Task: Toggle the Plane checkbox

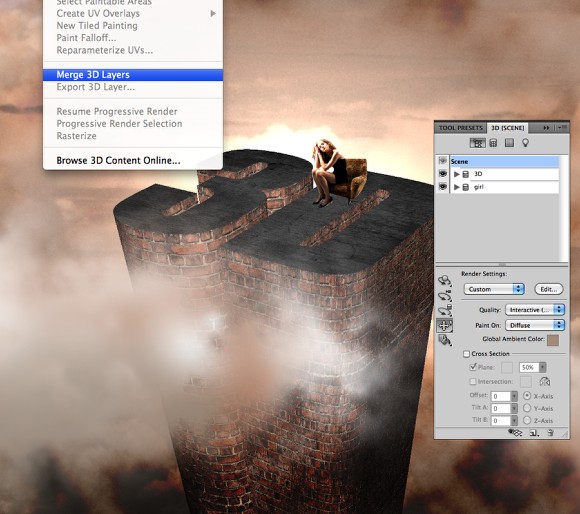Action: (x=473, y=367)
